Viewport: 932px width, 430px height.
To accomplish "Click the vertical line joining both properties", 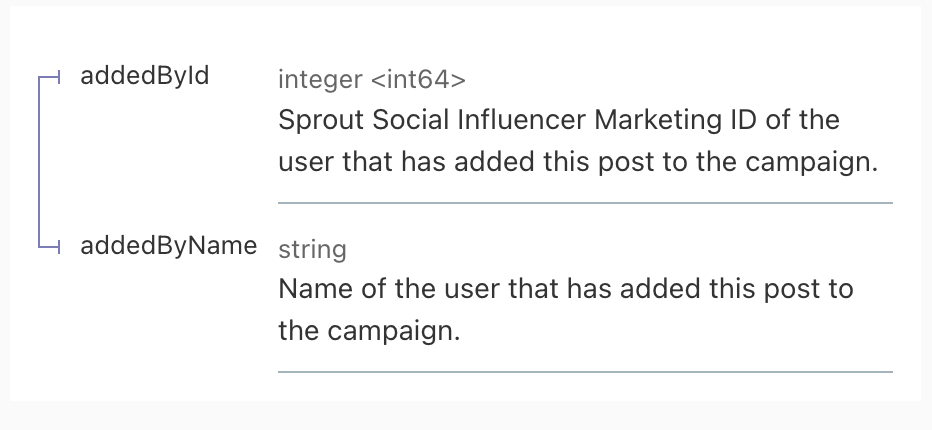I will tap(39, 160).
